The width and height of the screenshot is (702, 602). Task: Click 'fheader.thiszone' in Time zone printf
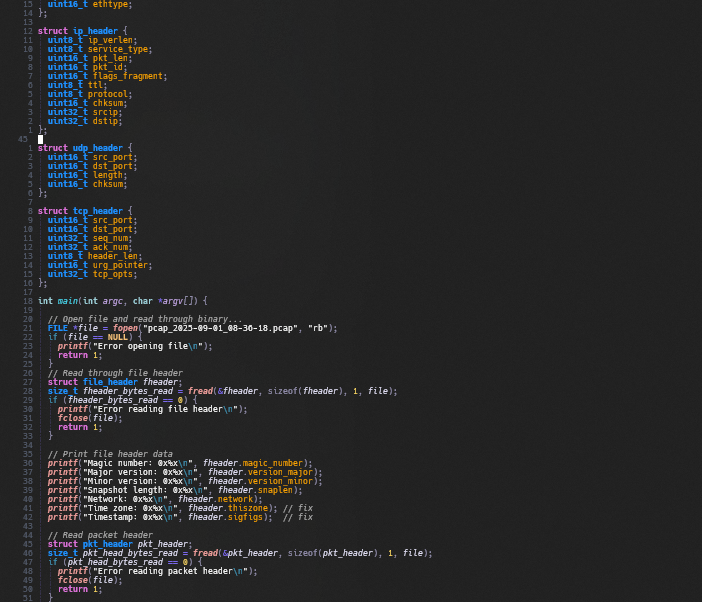227,508
